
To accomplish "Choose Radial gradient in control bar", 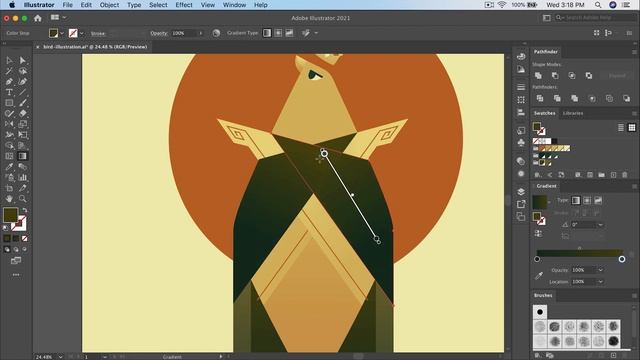I will pos(278,33).
